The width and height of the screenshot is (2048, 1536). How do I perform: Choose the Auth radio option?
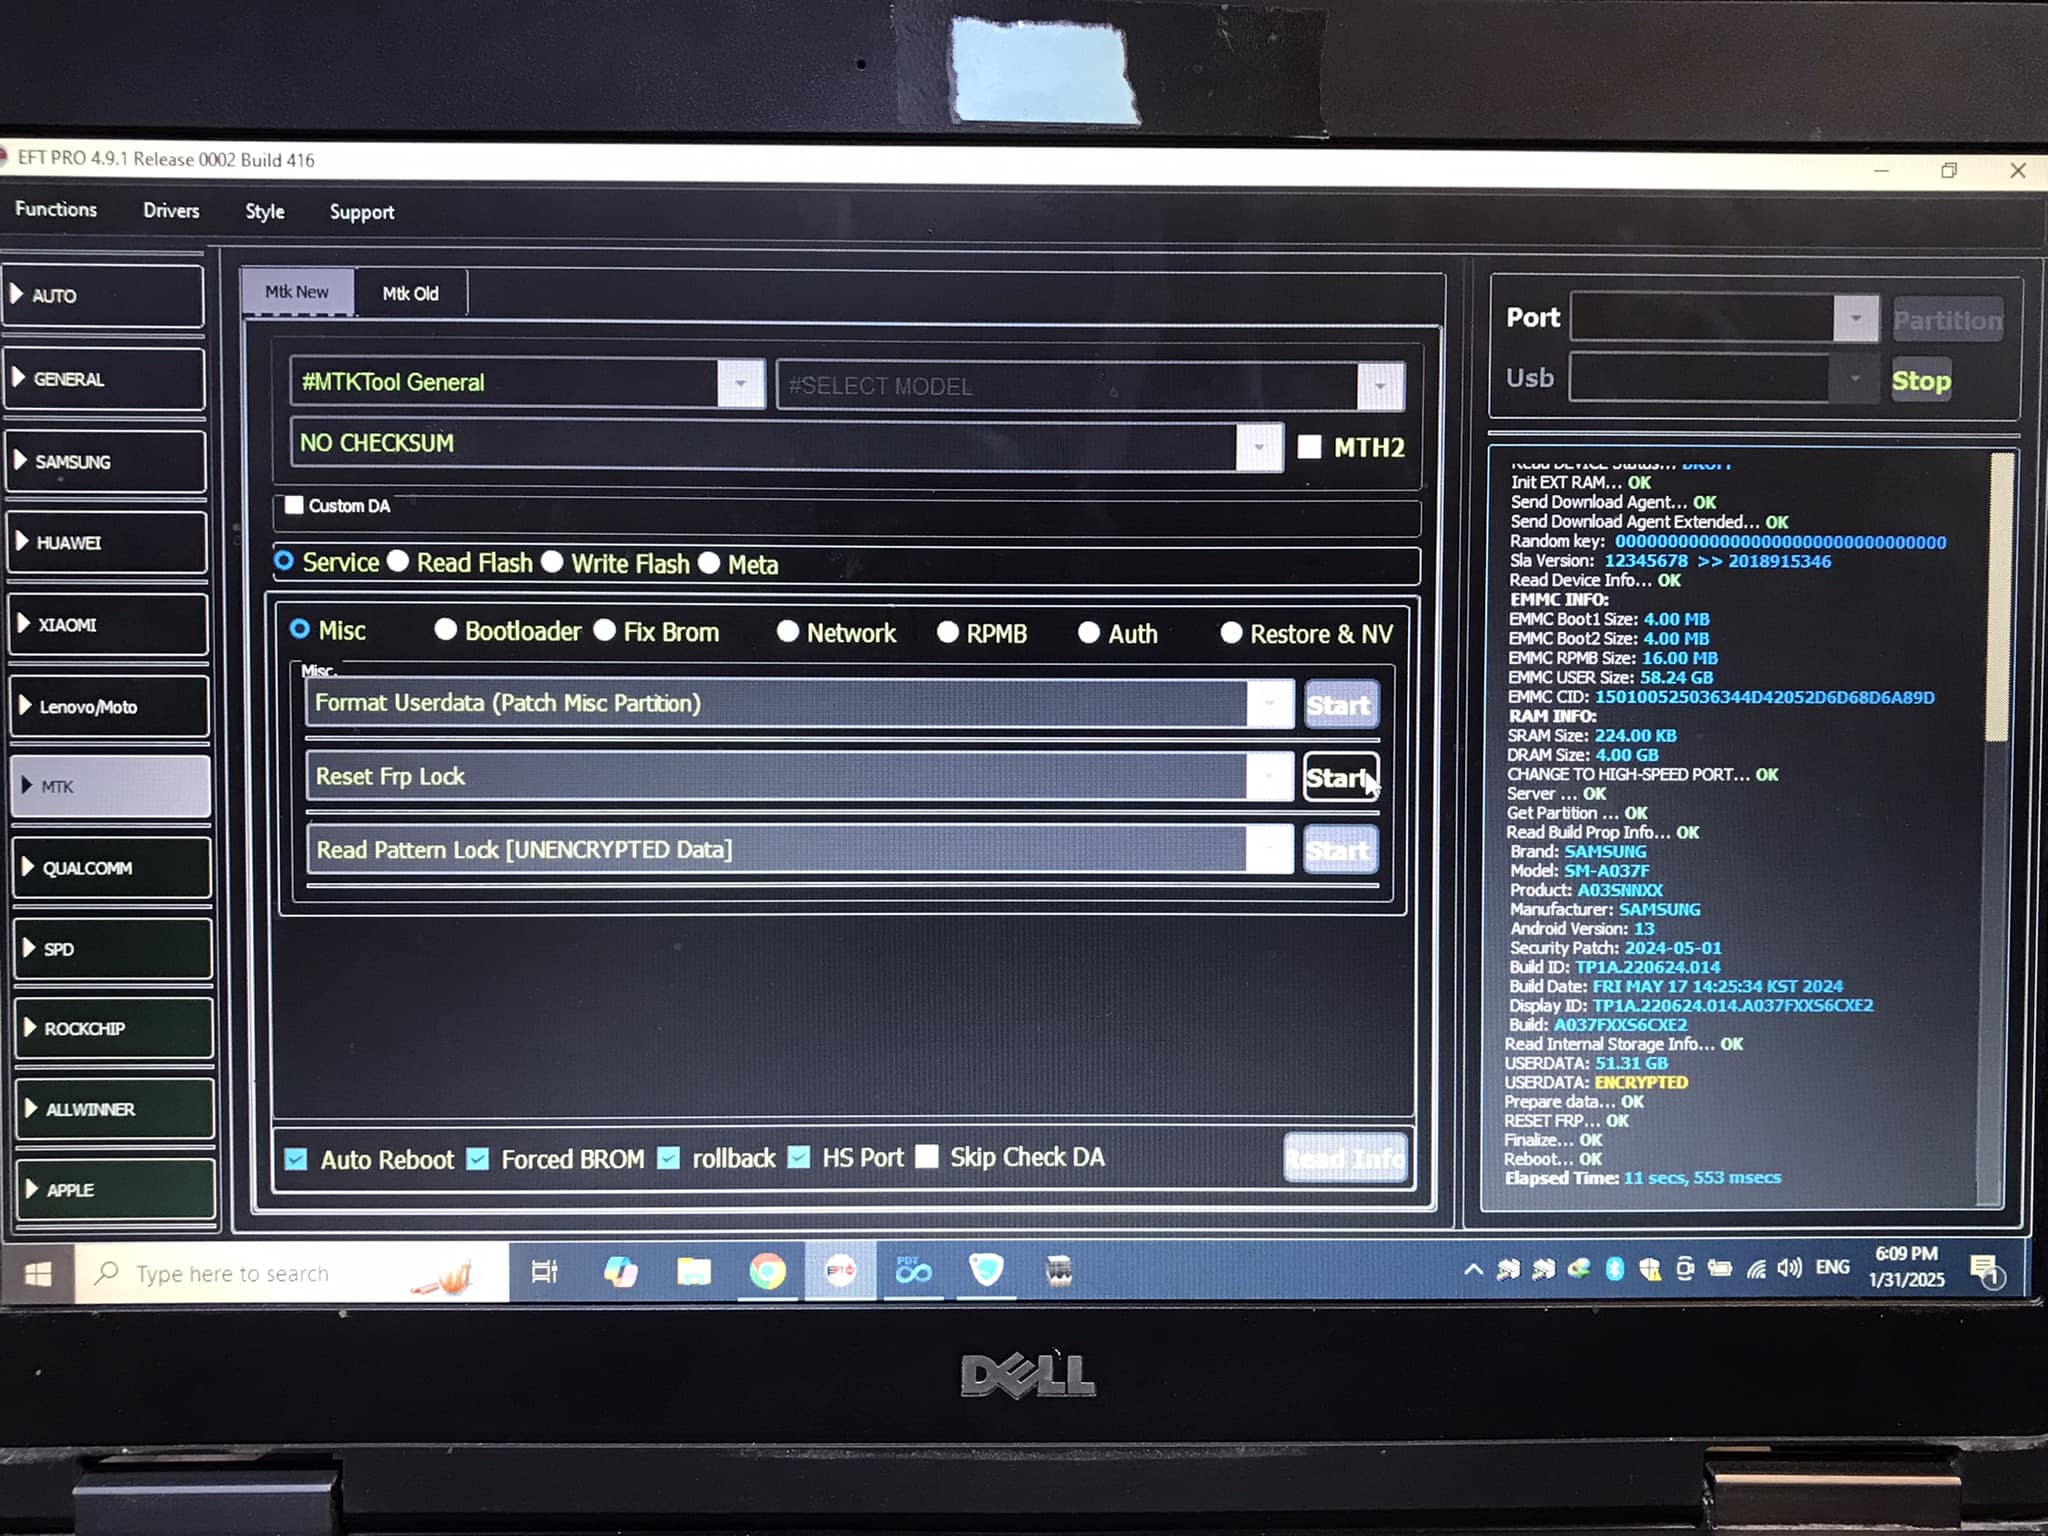[x=1089, y=633]
